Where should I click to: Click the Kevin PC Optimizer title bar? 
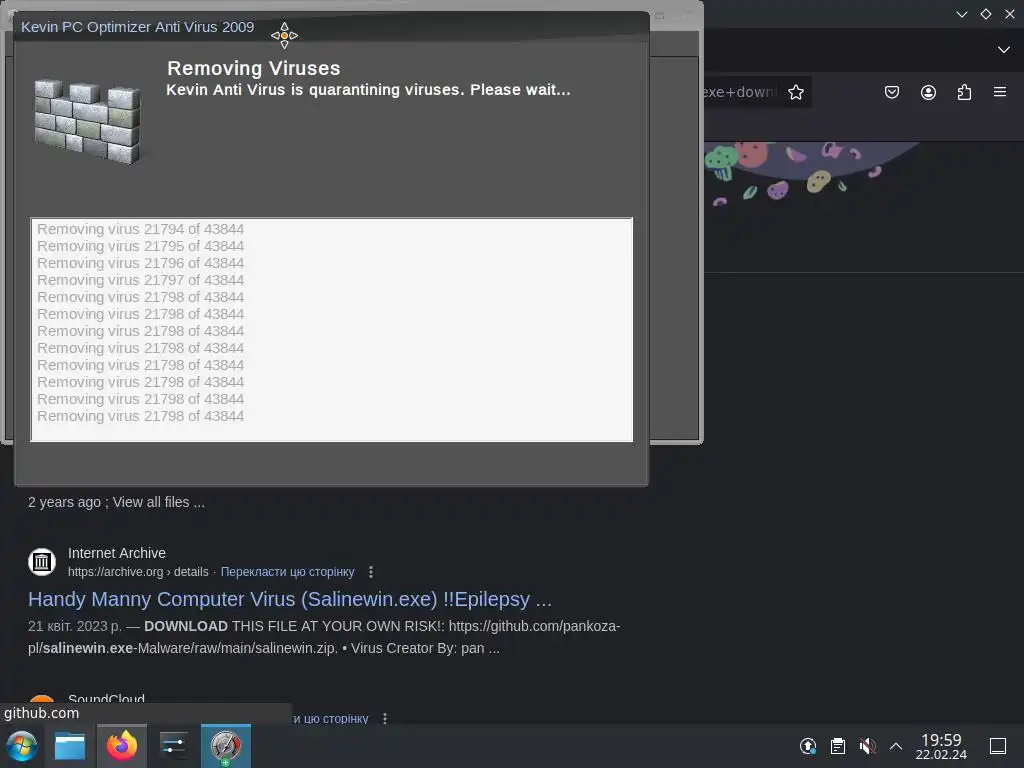[x=332, y=27]
